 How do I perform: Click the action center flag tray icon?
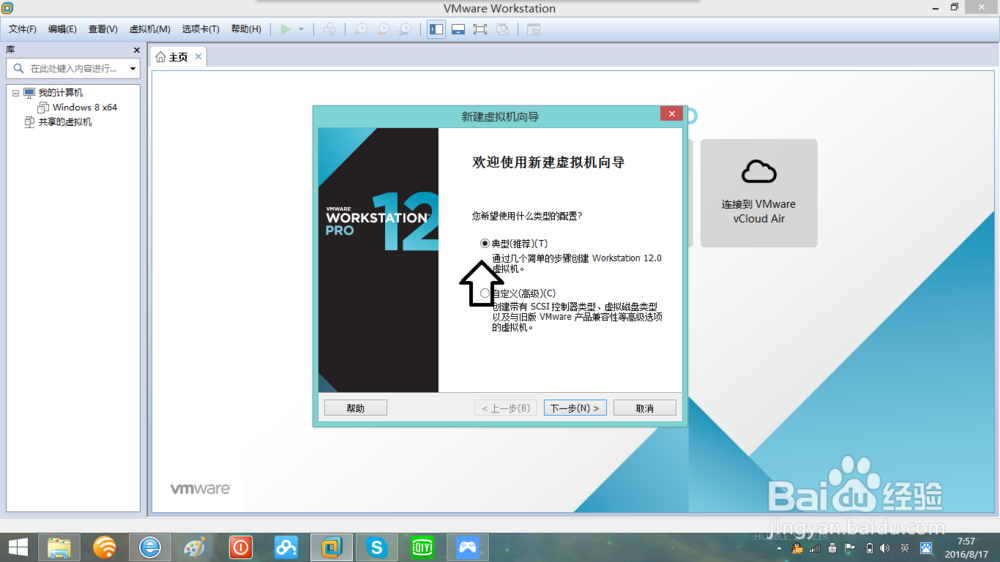click(849, 548)
